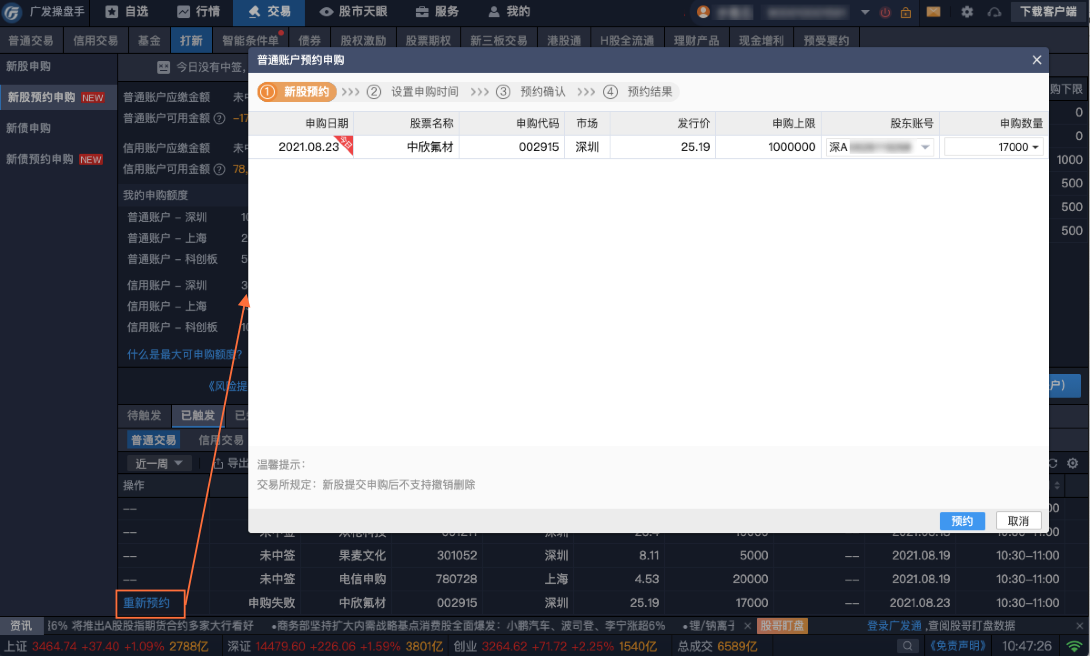1091x656 pixels.
Task: Open the 《免责声明》 link
Action: pyautogui.click(x=957, y=646)
